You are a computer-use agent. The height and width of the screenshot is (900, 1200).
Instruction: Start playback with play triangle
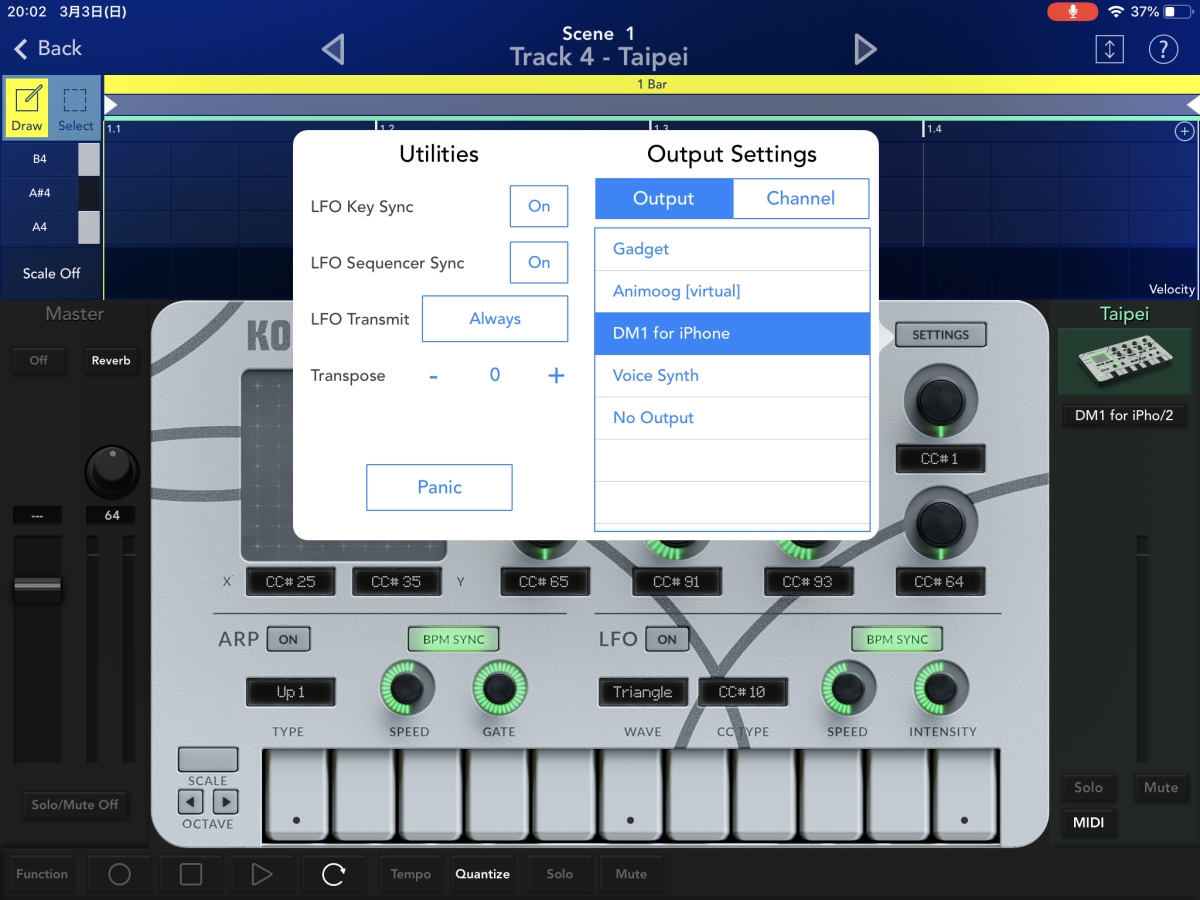(x=261, y=874)
